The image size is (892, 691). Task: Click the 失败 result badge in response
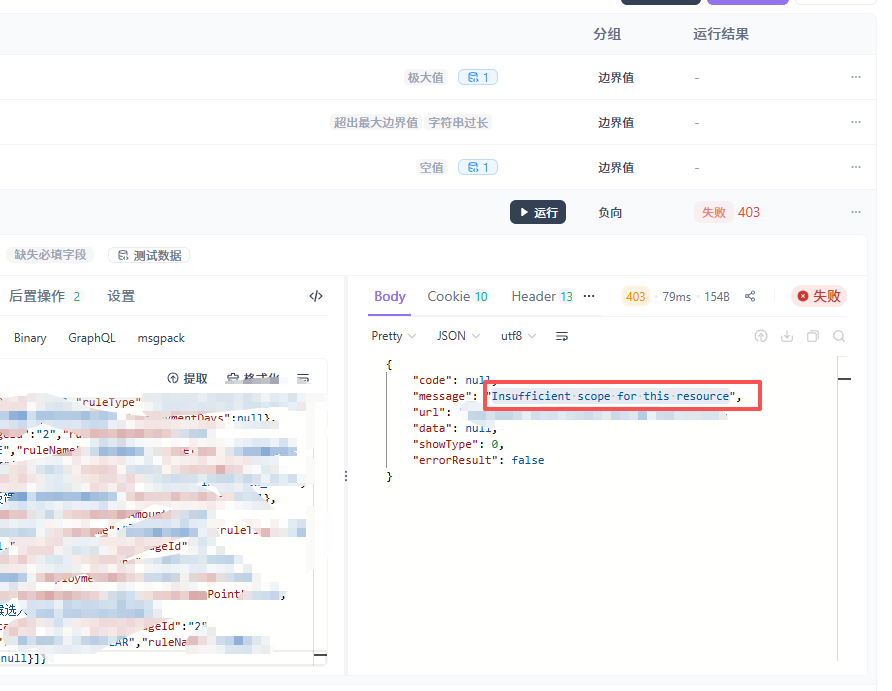[819, 296]
